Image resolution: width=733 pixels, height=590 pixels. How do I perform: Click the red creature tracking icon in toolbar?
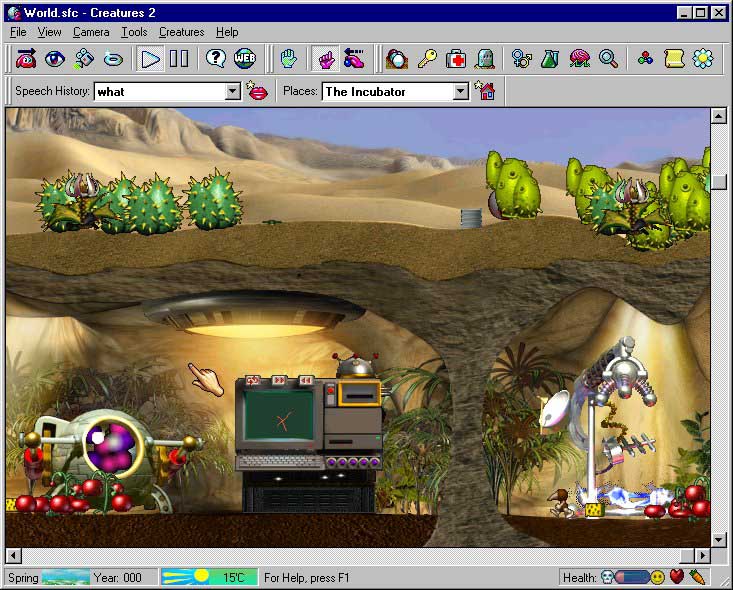point(26,59)
